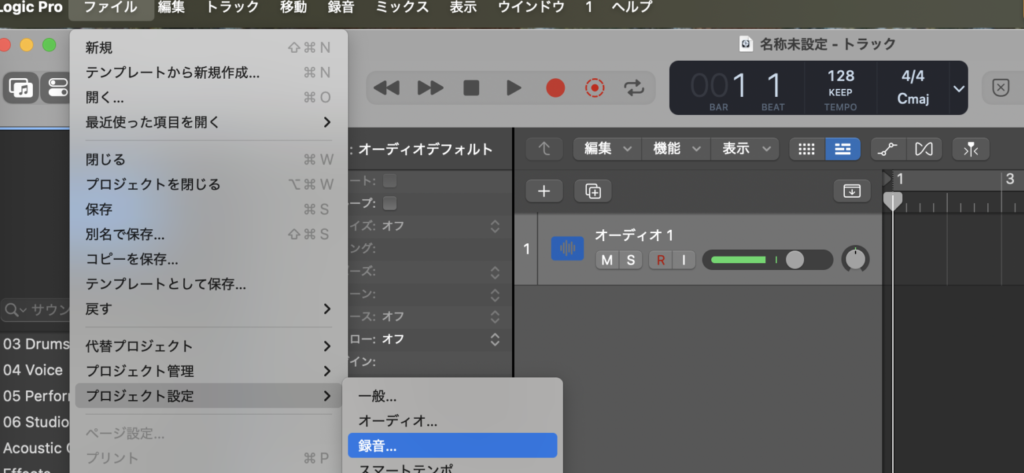The height and width of the screenshot is (473, 1024).
Task: Click the Fast Forward transport button
Action: 430,88
